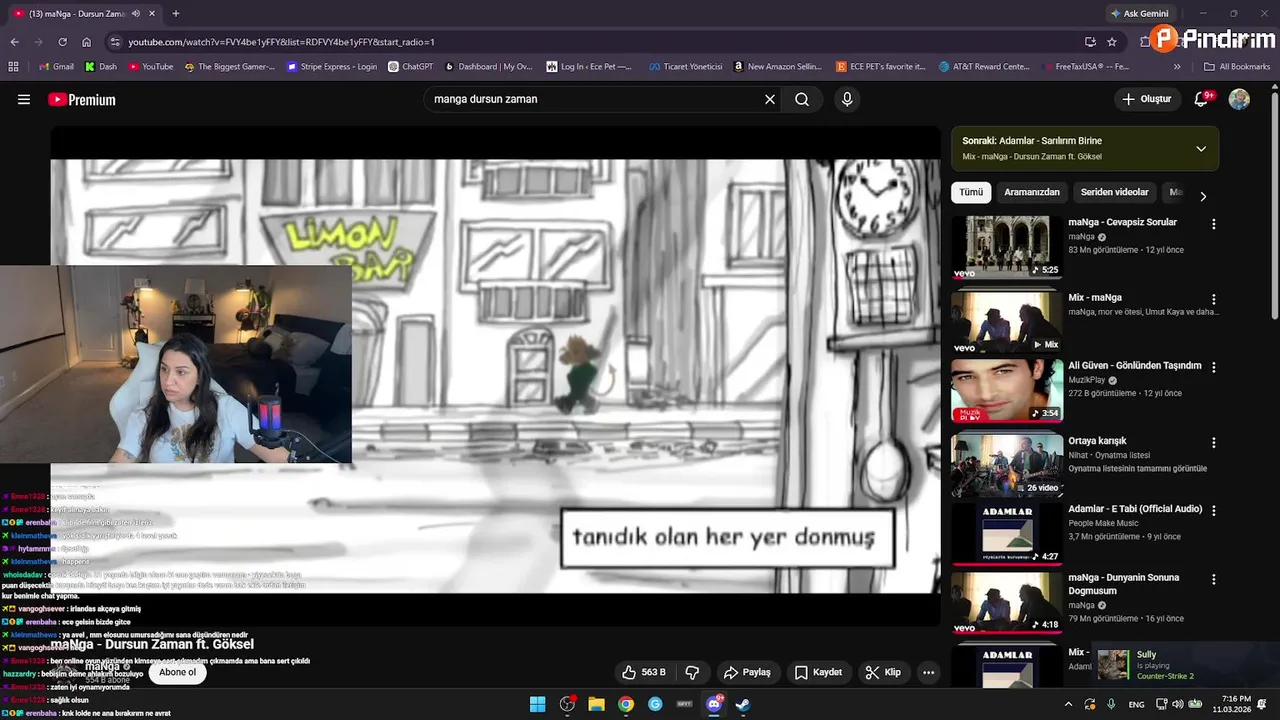Expand the Sonraki playlist panel chevron
This screenshot has height=720, width=1280.
pyautogui.click(x=1201, y=148)
